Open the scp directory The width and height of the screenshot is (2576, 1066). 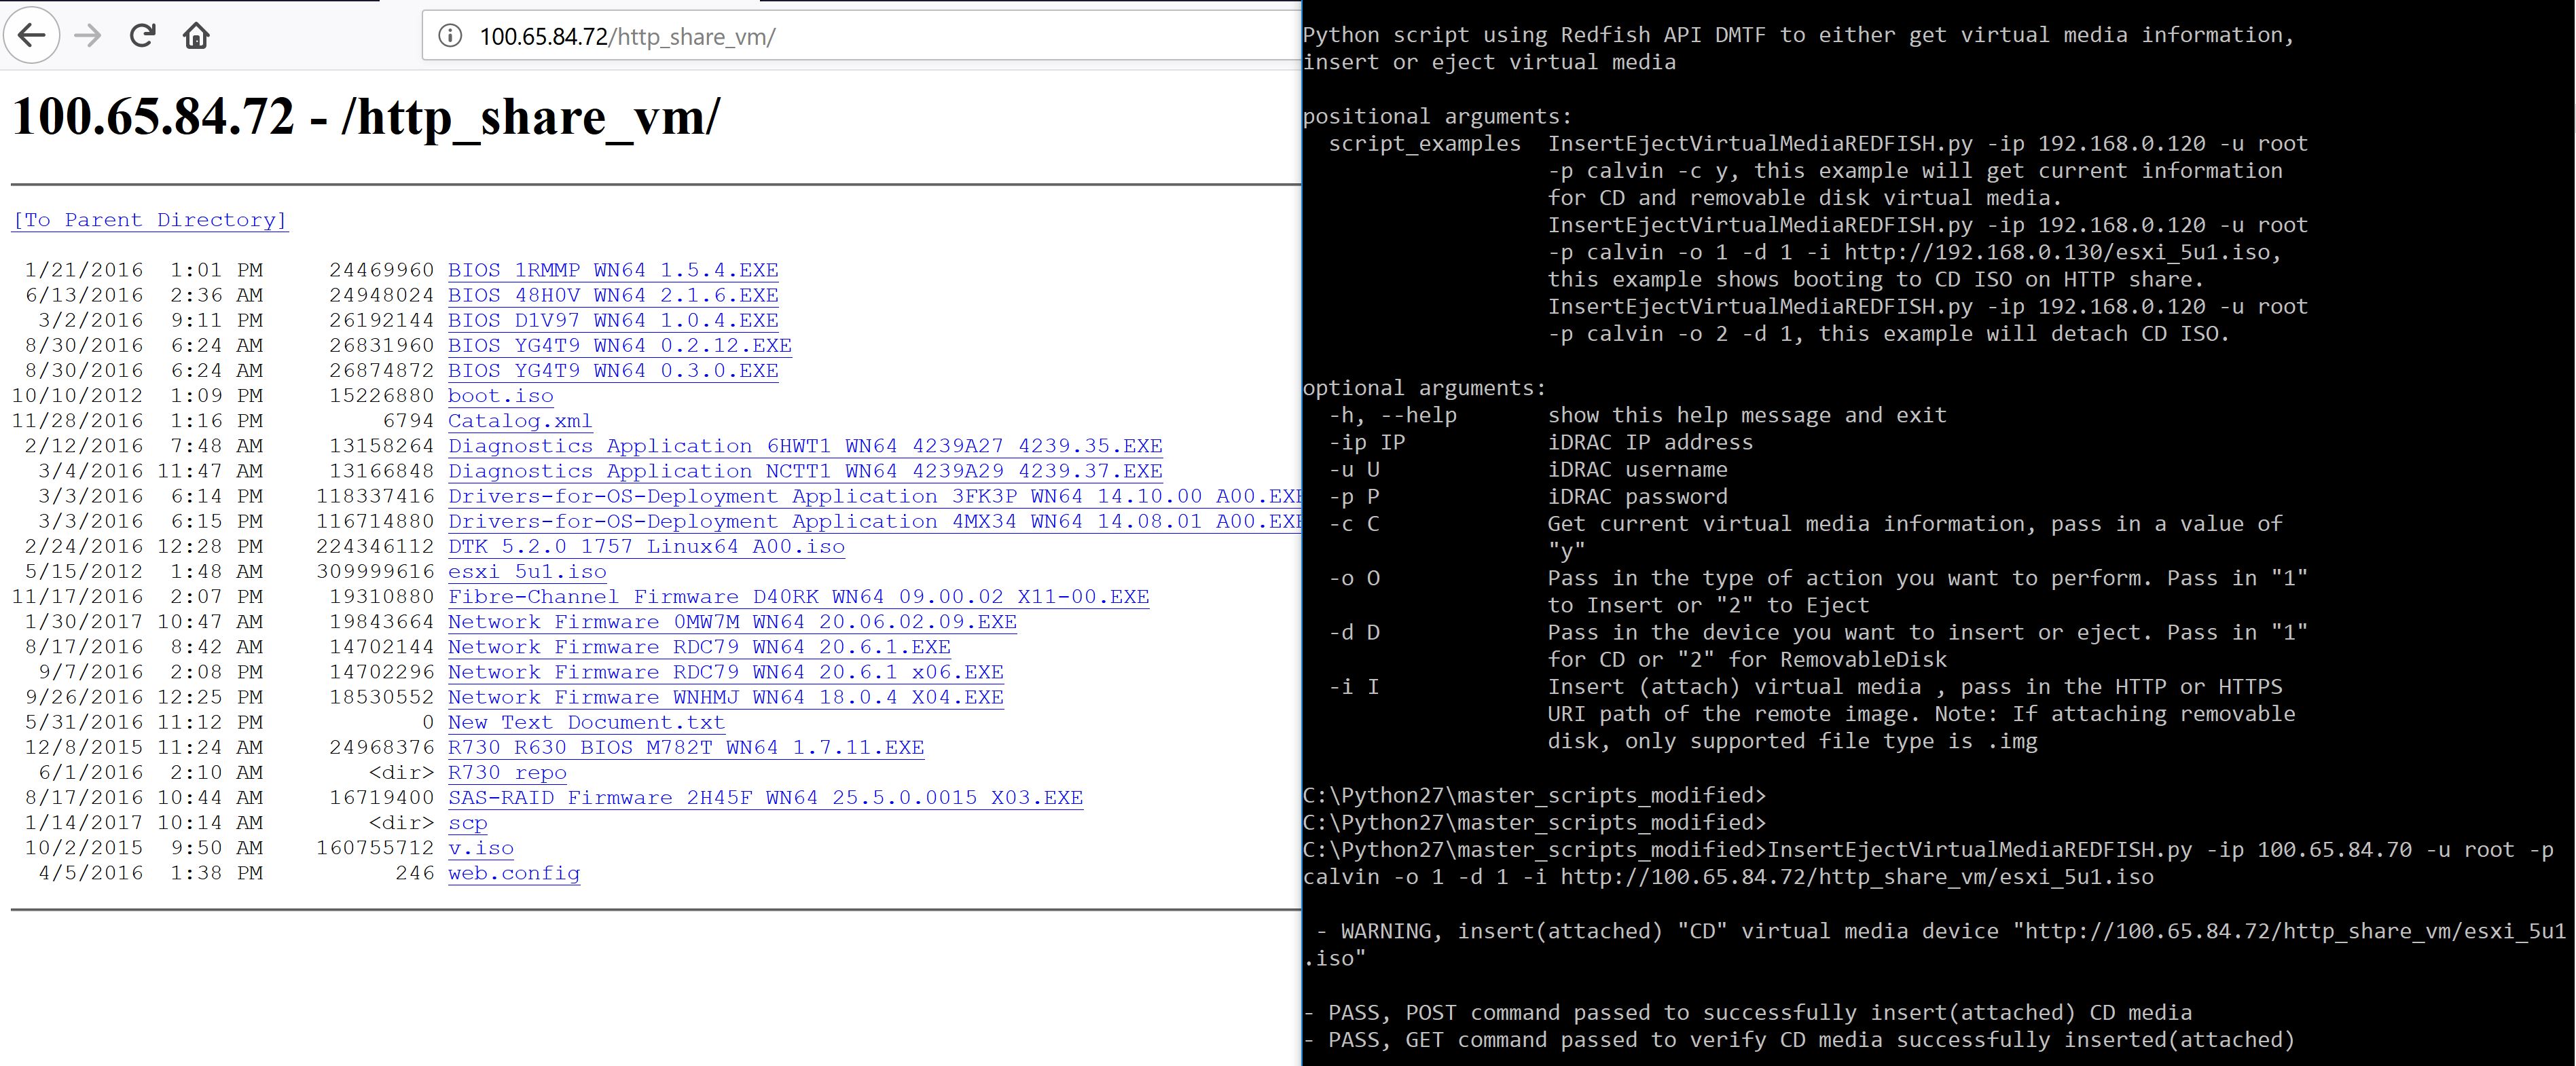point(469,822)
